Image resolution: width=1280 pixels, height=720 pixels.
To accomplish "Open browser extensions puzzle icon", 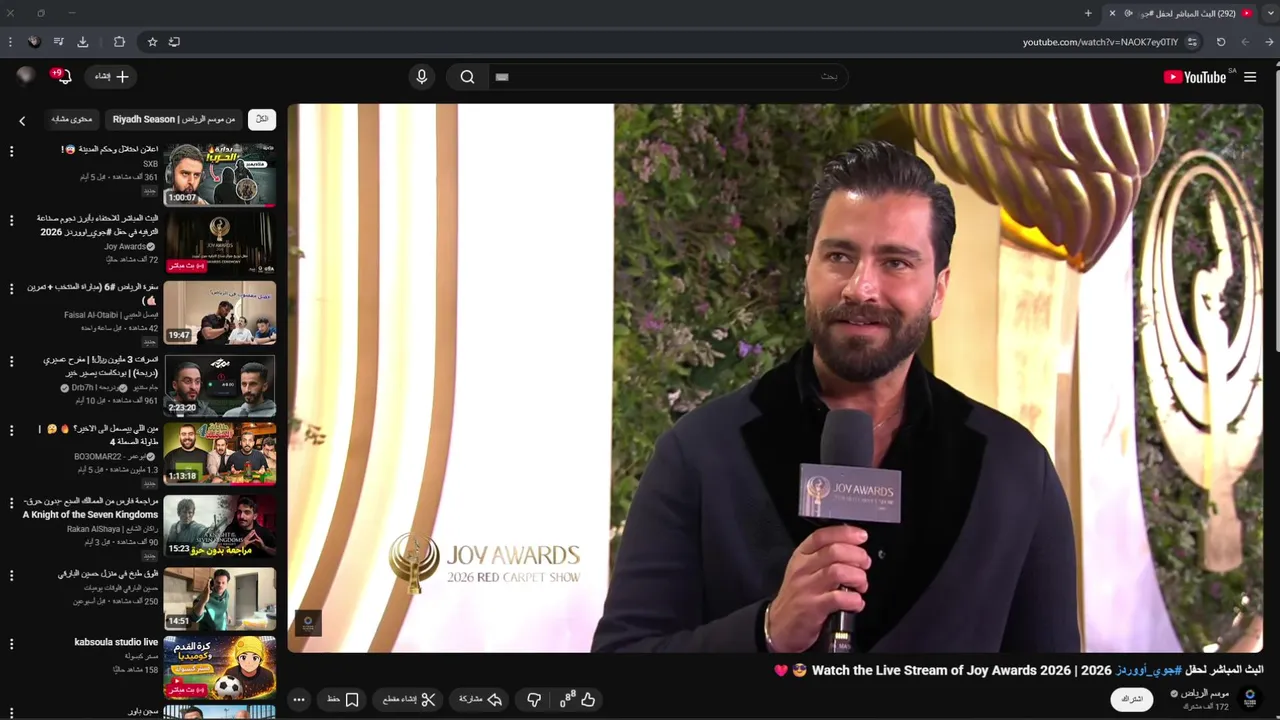I will pyautogui.click(x=119, y=42).
